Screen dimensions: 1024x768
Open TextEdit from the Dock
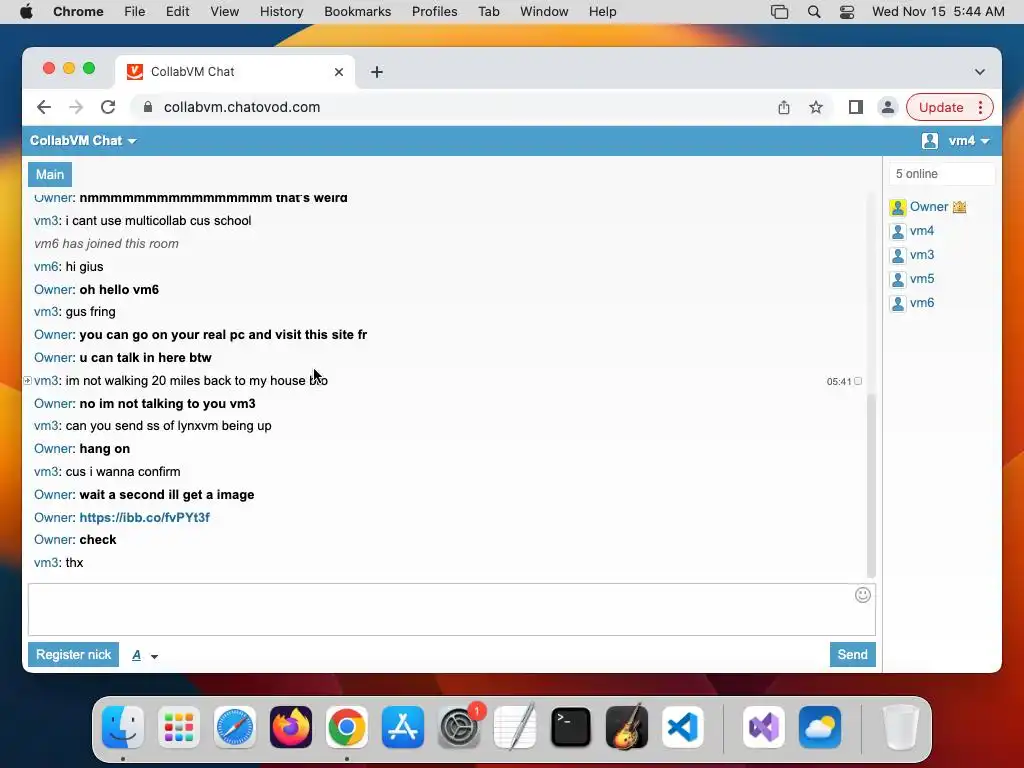point(515,727)
